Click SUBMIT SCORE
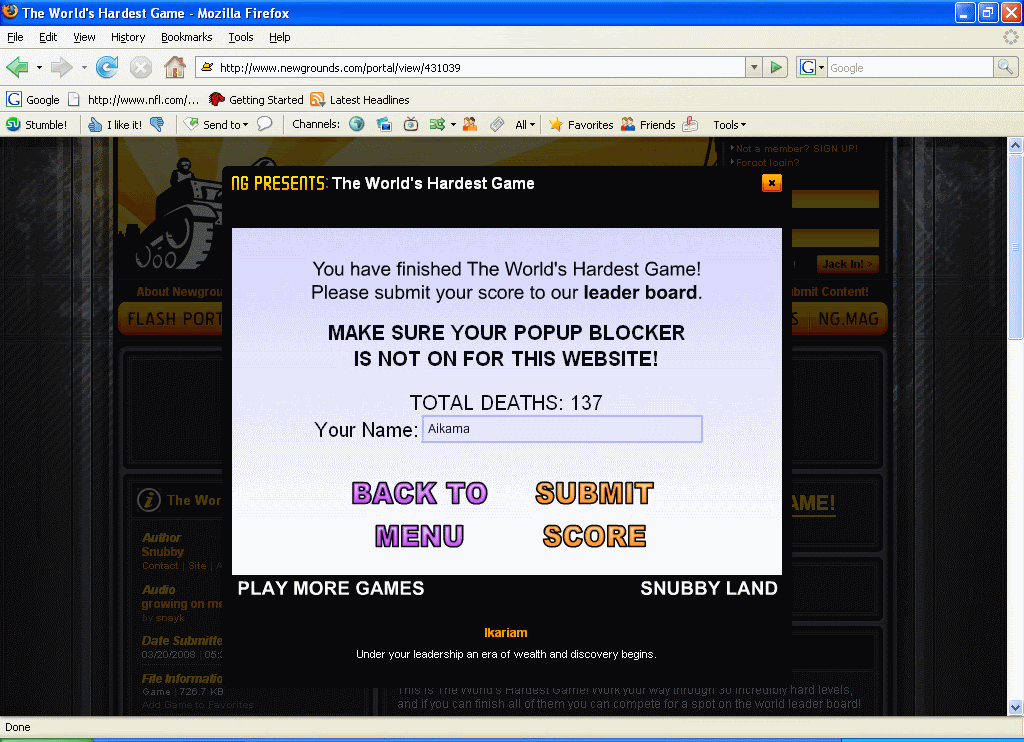The image size is (1024, 742). click(x=594, y=515)
